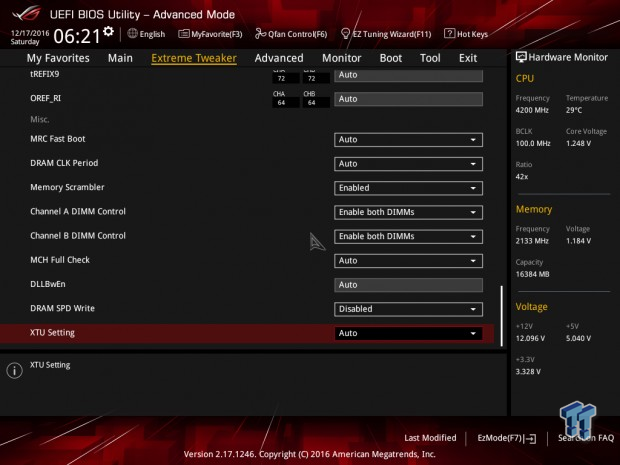This screenshot has height=465, width=620.
Task: Click the OREF_RI label
Action: point(45,98)
